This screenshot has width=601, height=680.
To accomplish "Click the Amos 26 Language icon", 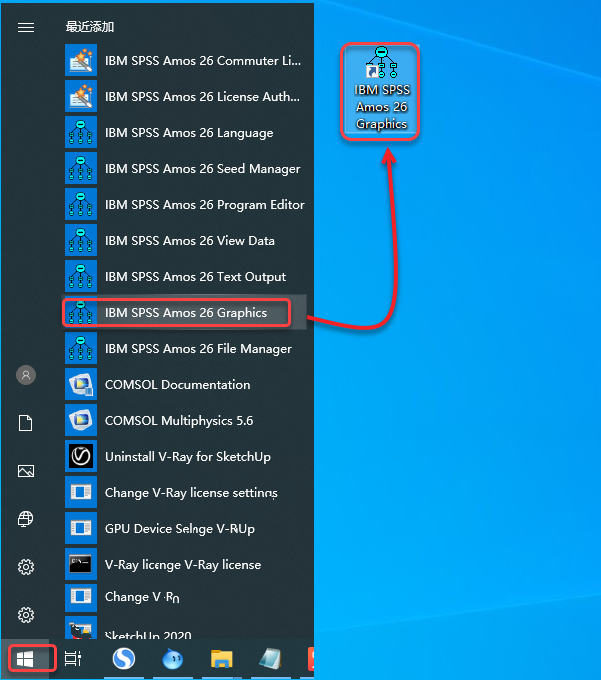I will click(81, 132).
